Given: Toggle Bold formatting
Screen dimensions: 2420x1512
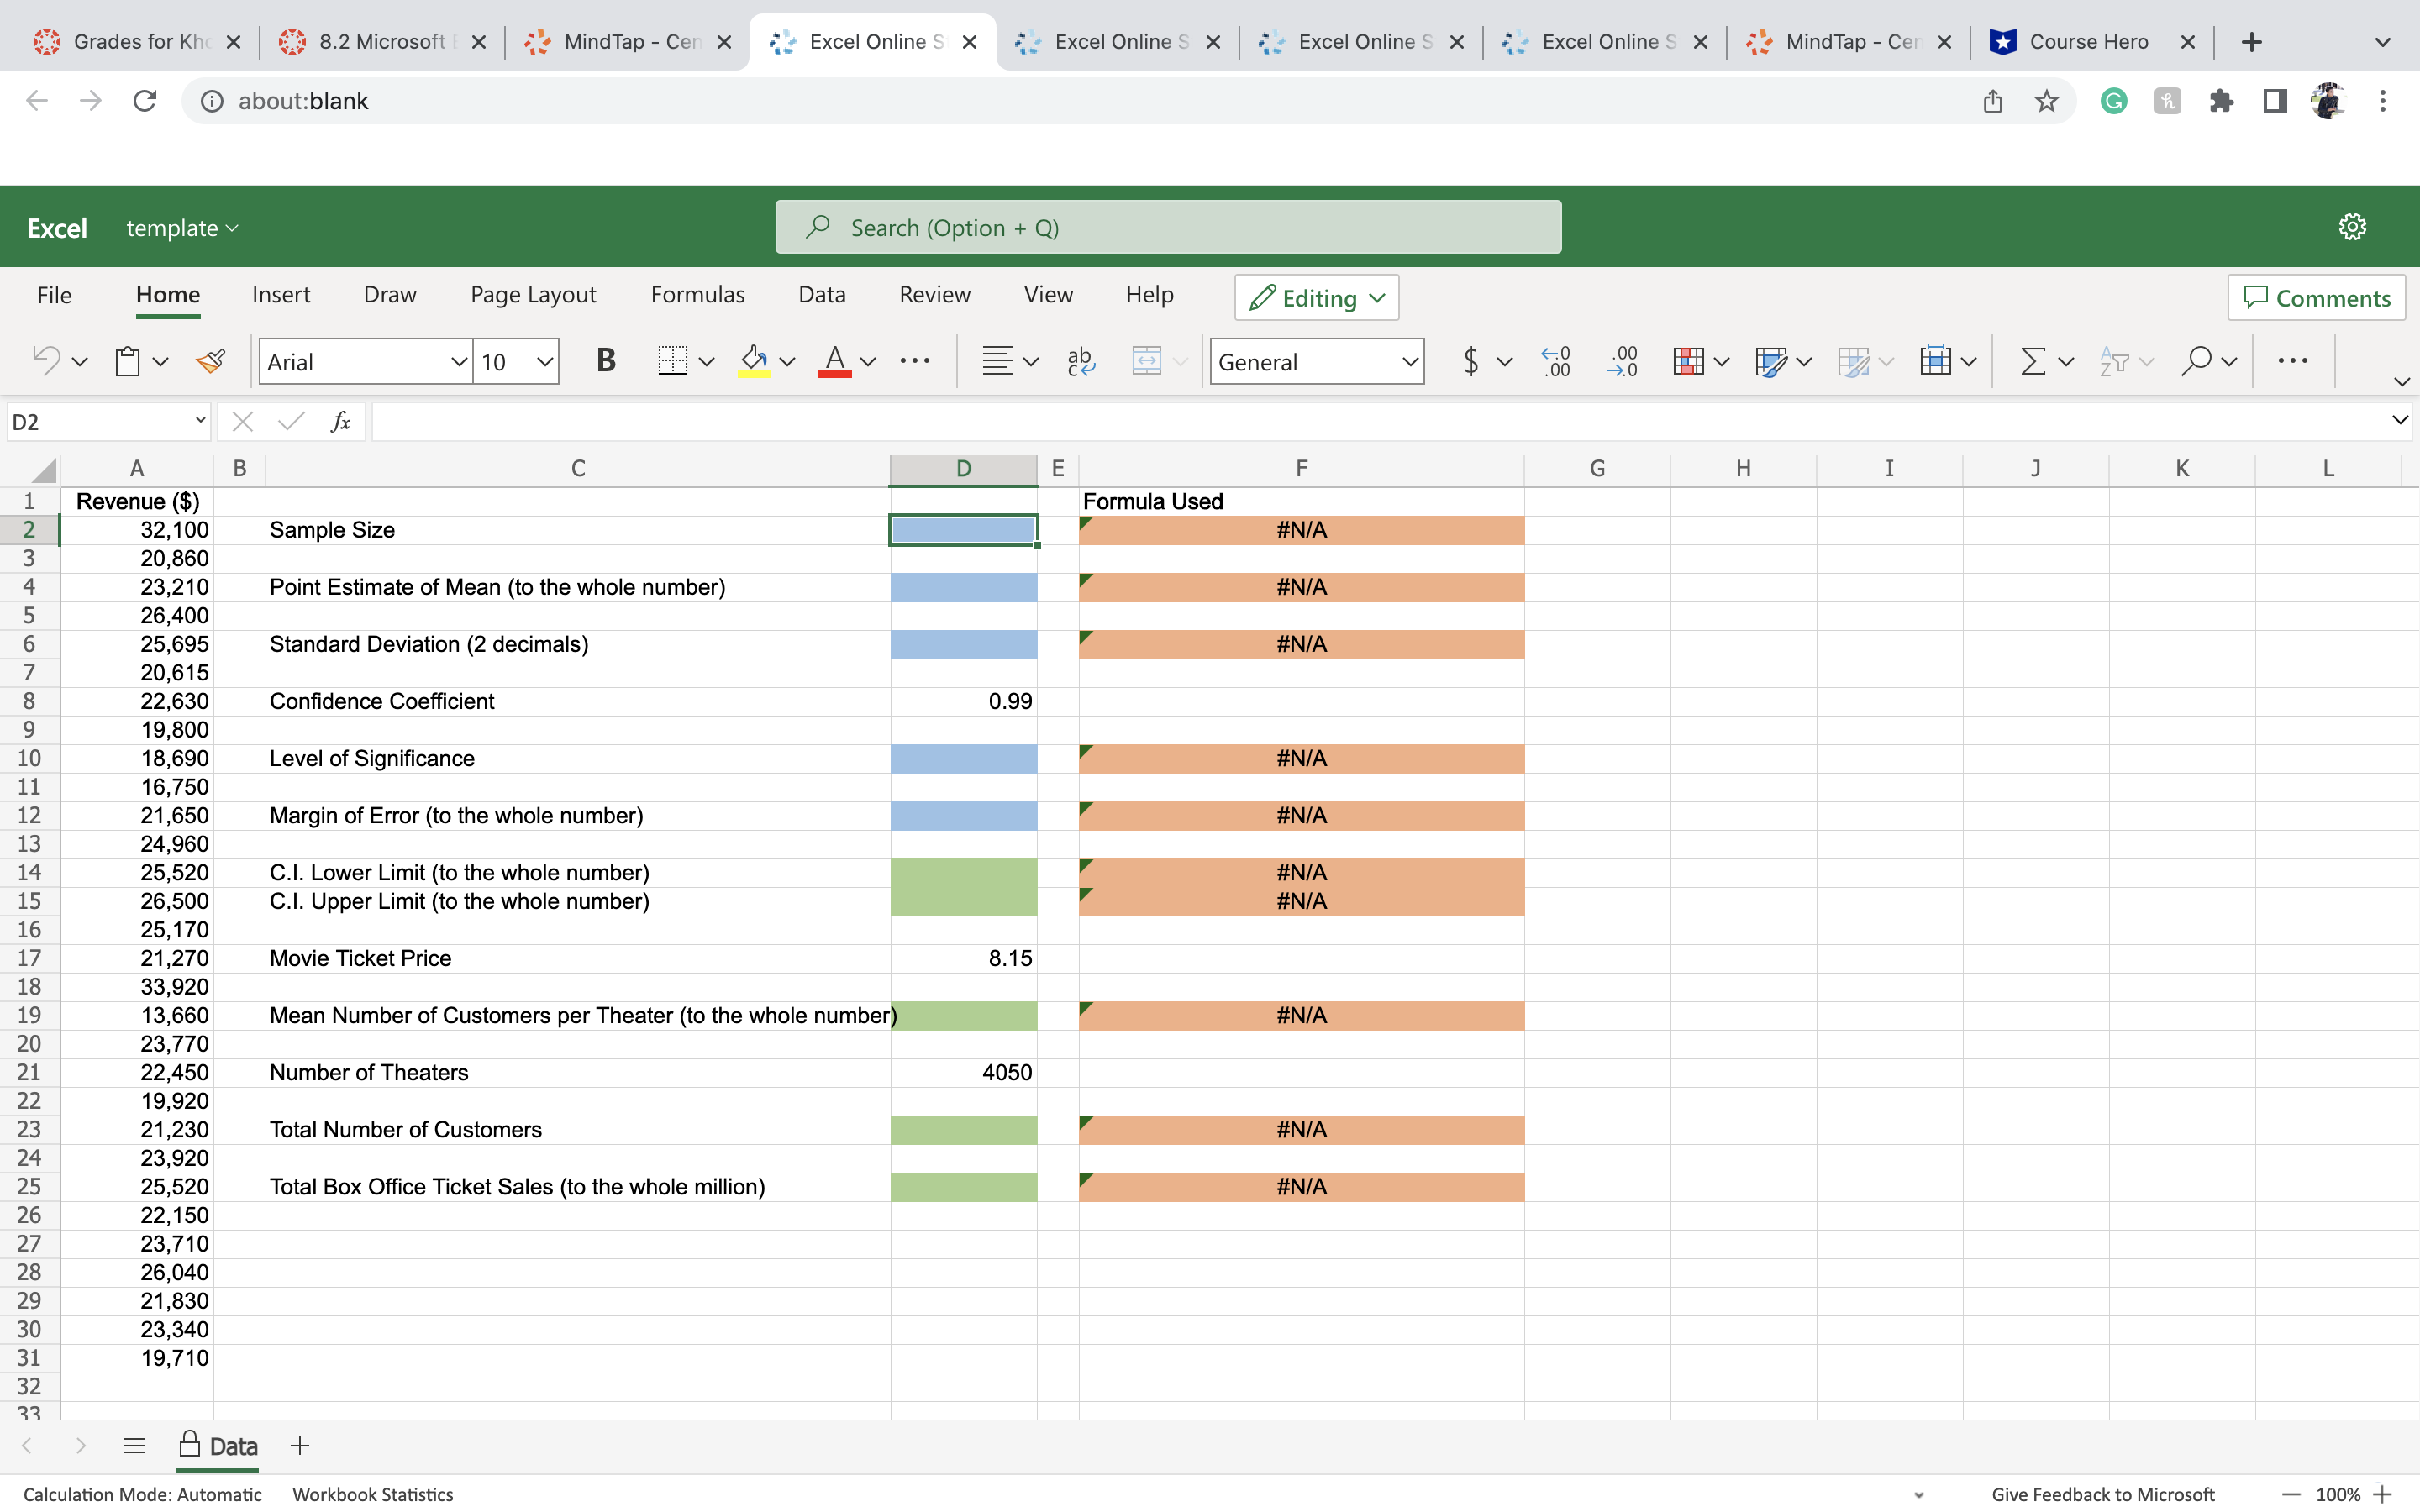Looking at the screenshot, I should click(x=605, y=361).
